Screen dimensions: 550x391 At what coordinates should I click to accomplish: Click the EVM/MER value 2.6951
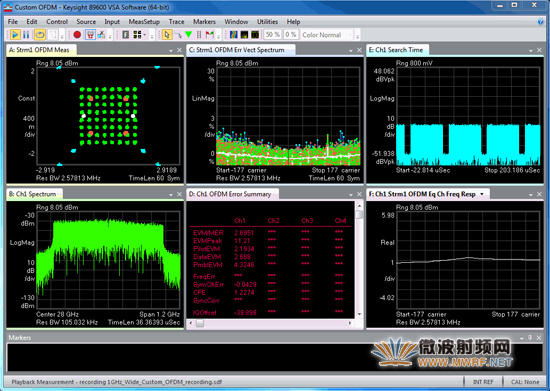[x=244, y=233]
